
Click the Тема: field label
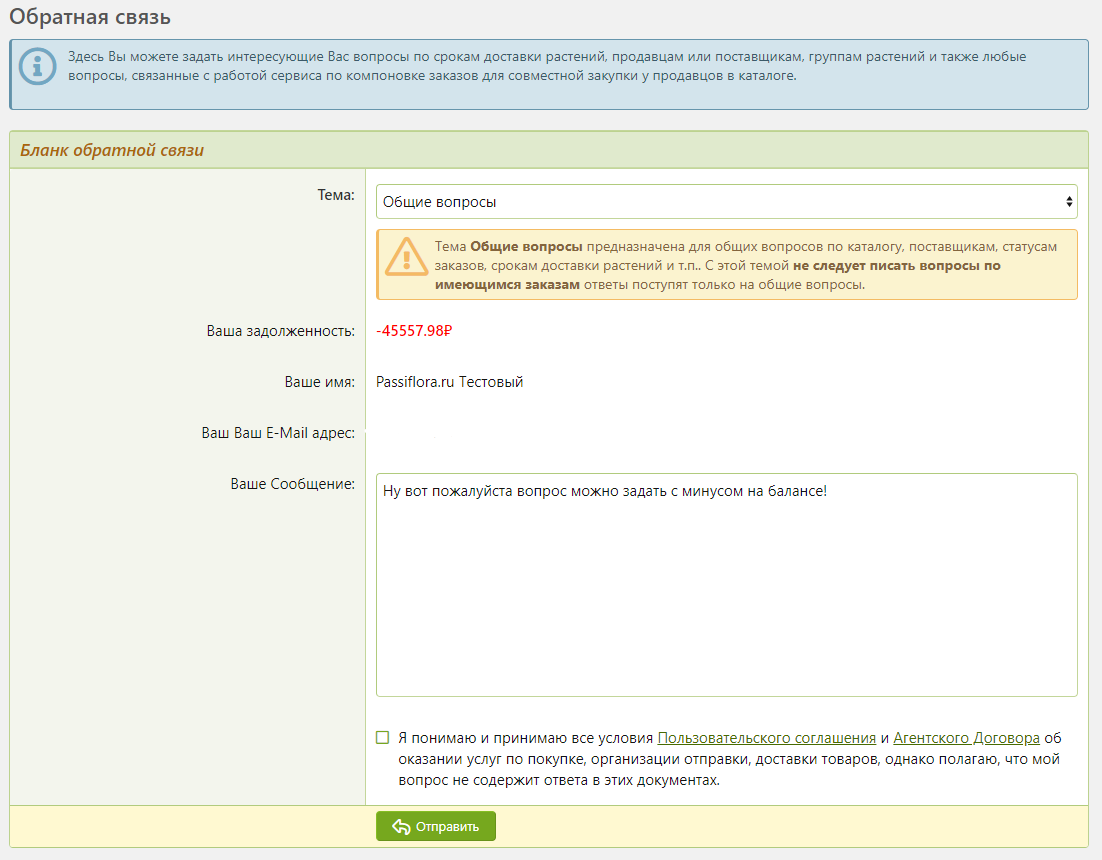(335, 195)
